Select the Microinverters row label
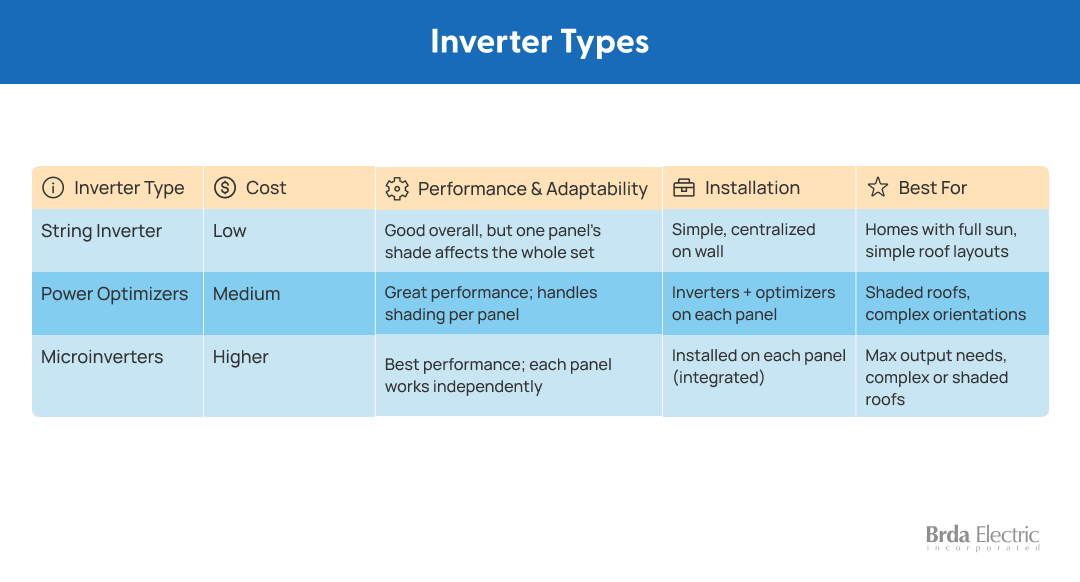 pos(102,357)
